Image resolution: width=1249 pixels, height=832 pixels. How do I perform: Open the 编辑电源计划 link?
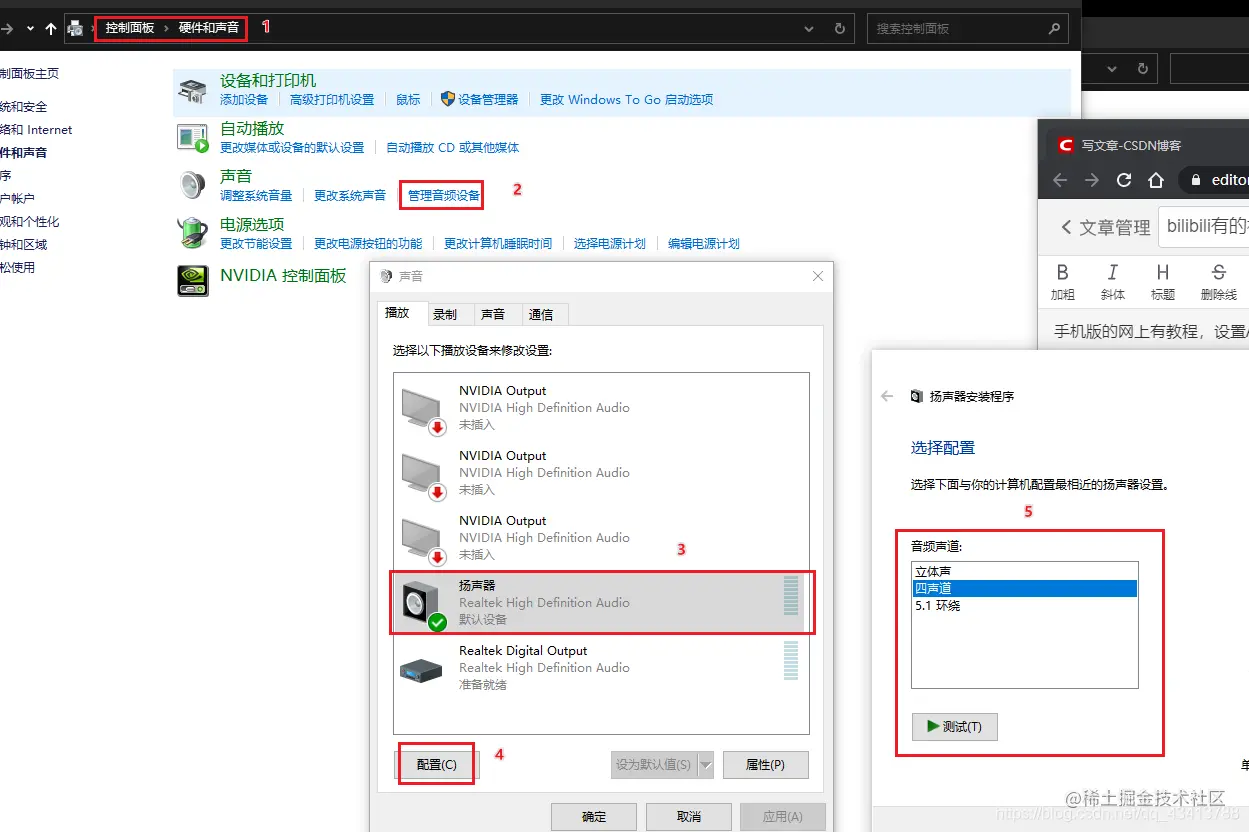pos(704,243)
